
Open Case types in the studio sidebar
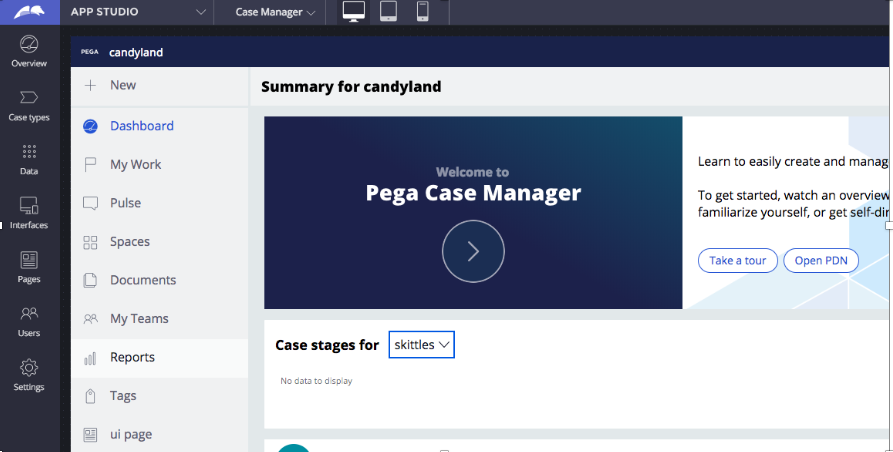click(x=29, y=98)
